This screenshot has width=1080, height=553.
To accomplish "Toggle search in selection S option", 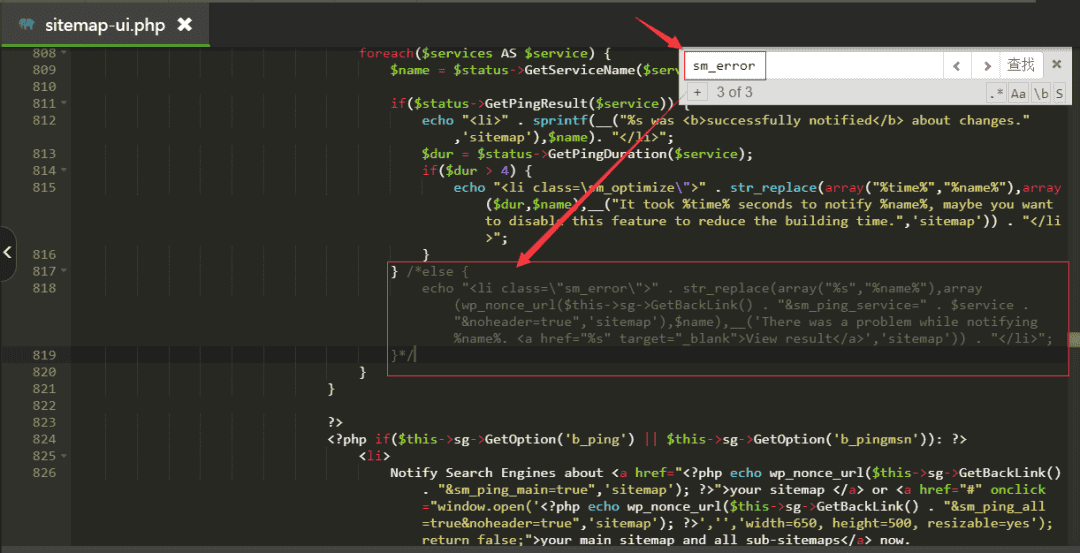I will tap(1059, 93).
